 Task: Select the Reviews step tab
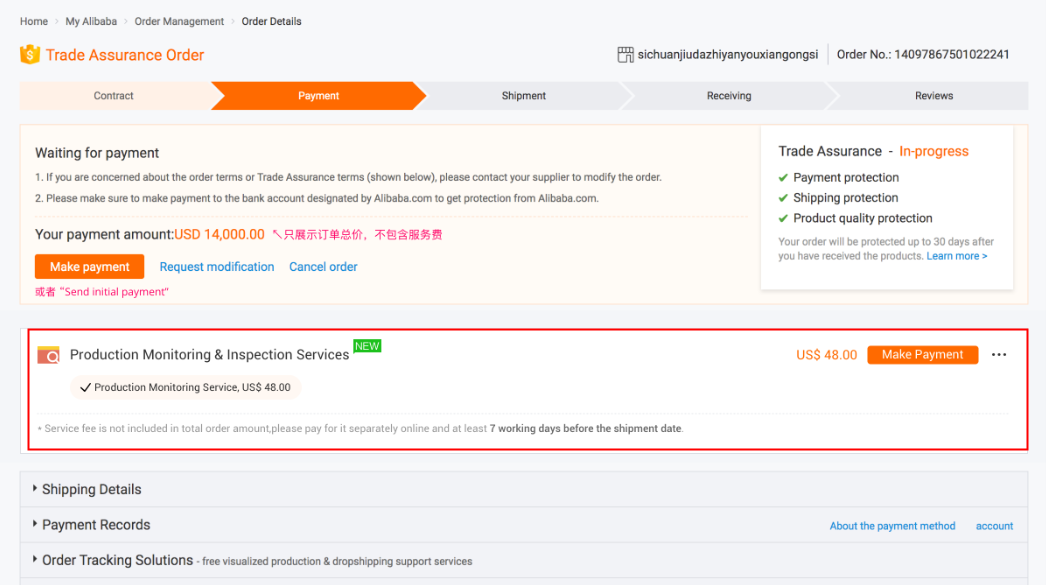[x=934, y=96]
